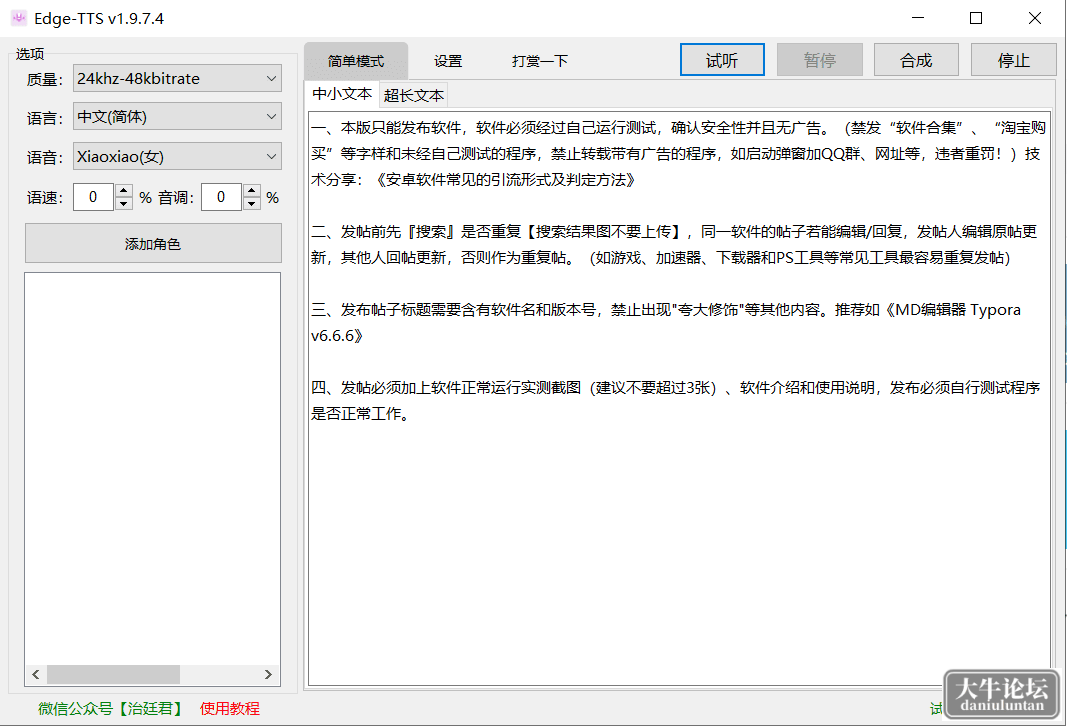The height and width of the screenshot is (726, 1067).
Task: Open the 质量 quality dropdown
Action: pos(177,79)
